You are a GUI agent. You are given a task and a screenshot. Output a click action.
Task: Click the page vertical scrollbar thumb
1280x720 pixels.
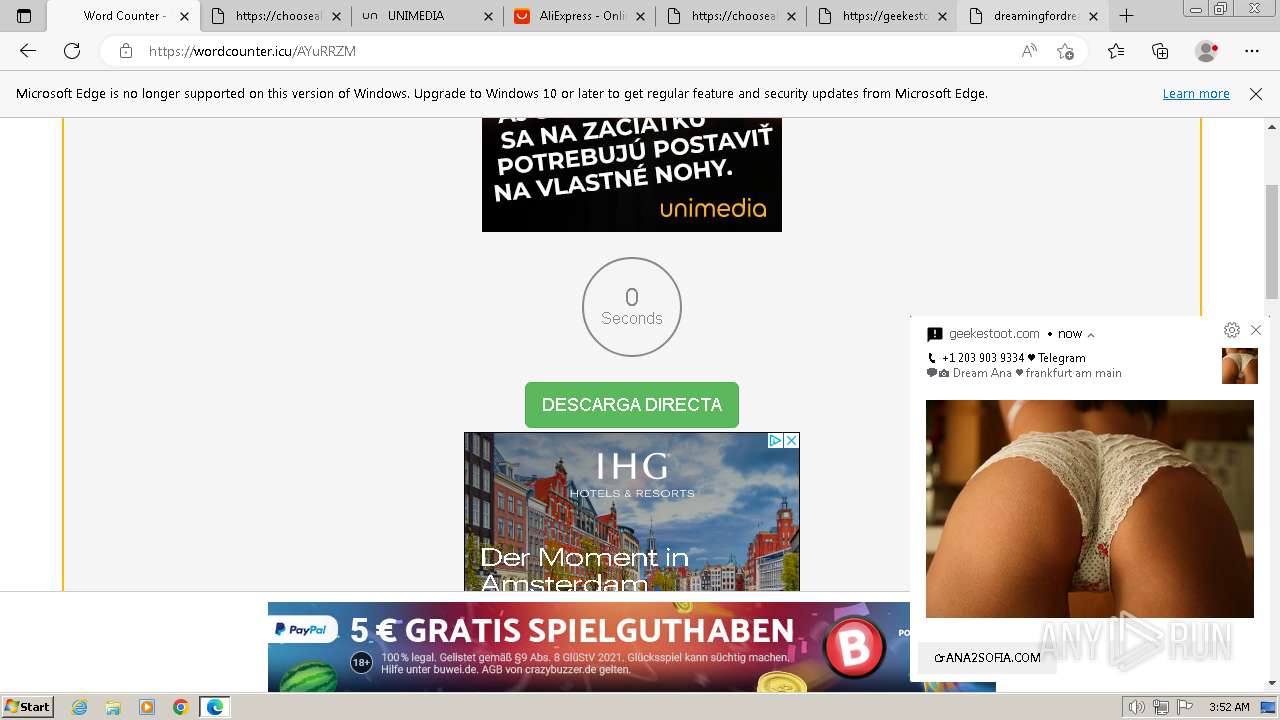point(1272,242)
